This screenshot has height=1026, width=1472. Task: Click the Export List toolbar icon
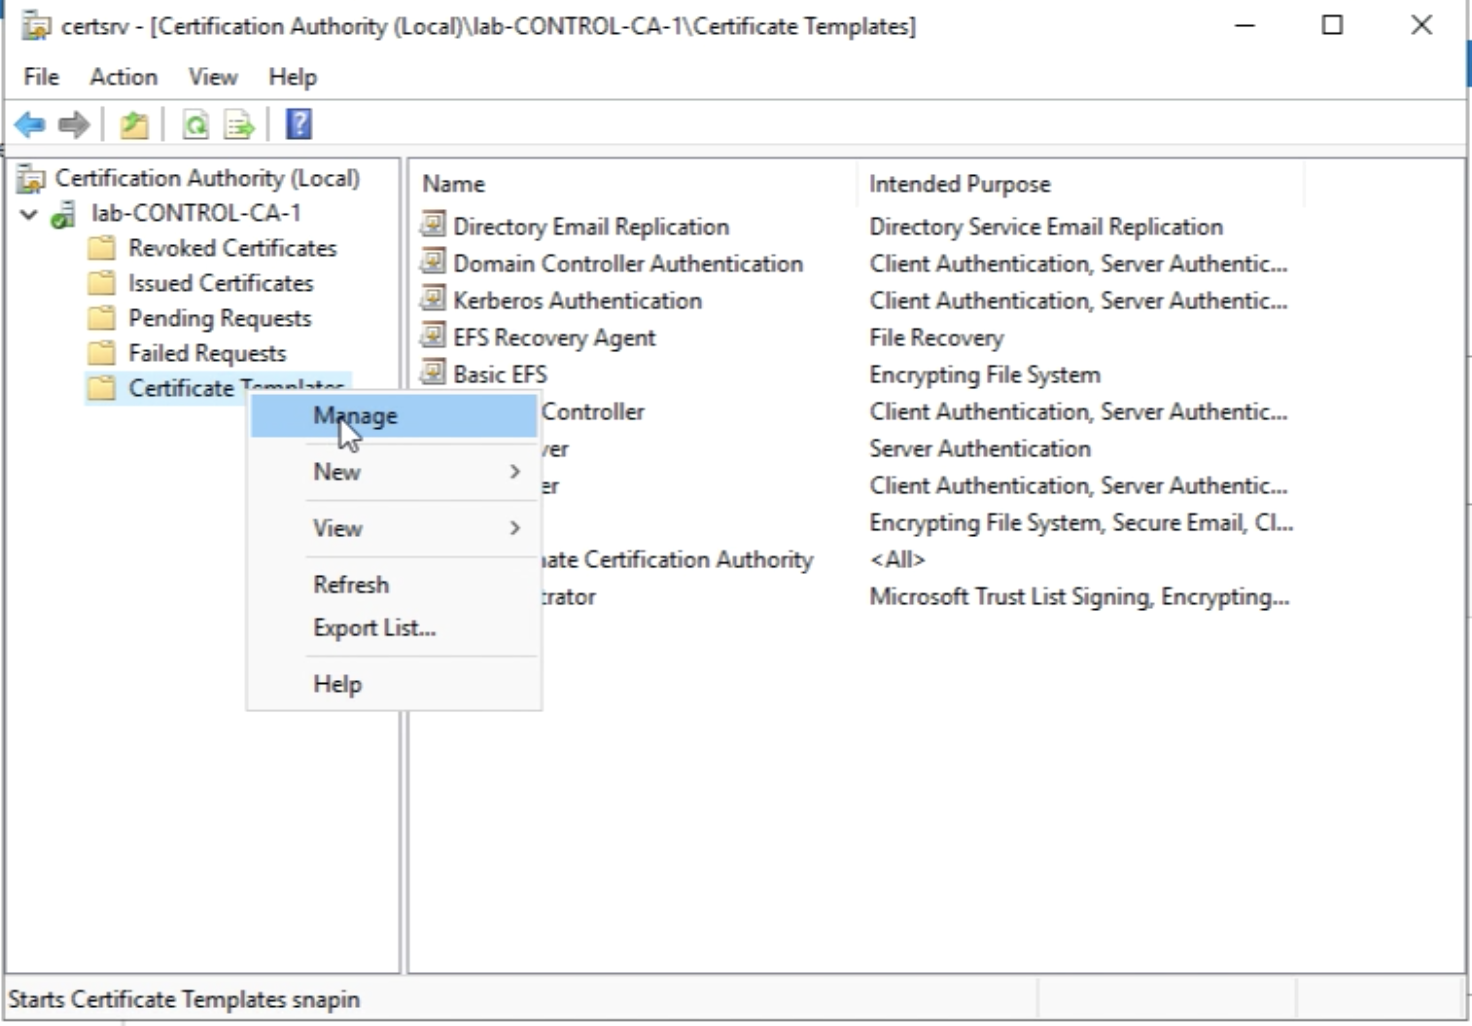239,125
